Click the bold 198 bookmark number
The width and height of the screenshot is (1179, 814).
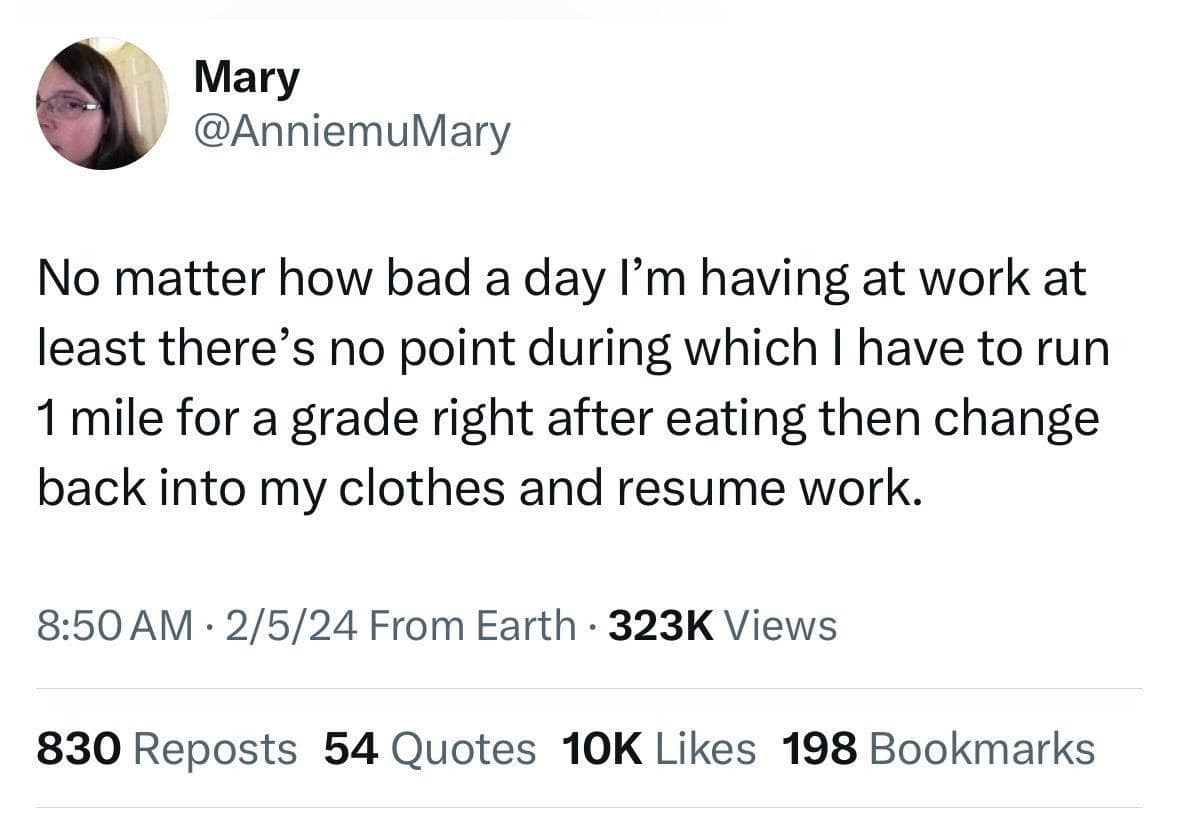click(x=819, y=749)
